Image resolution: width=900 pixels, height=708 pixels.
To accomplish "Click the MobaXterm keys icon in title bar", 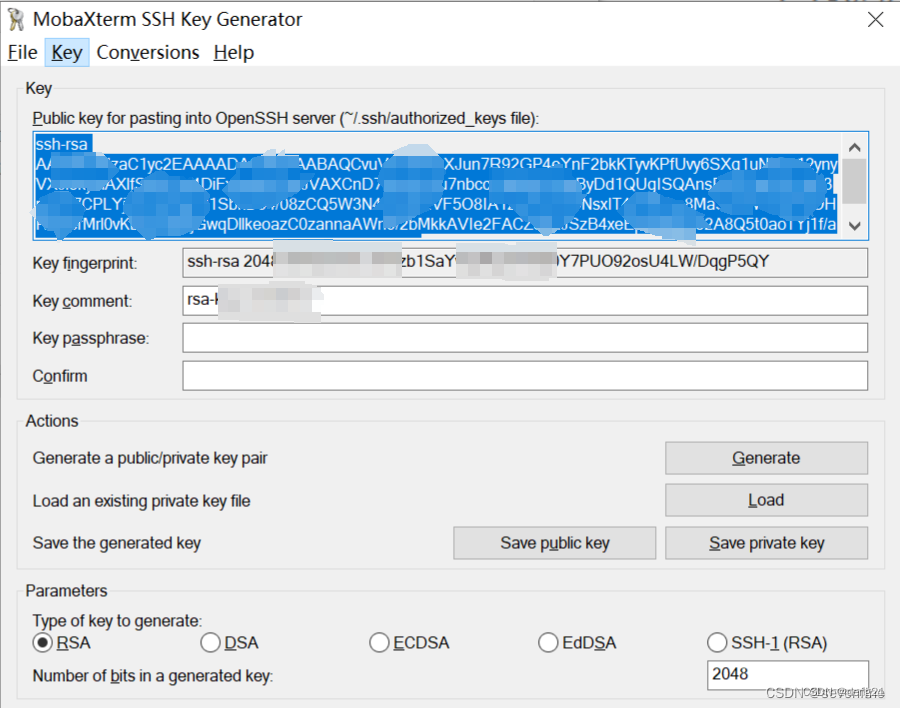I will [16, 20].
